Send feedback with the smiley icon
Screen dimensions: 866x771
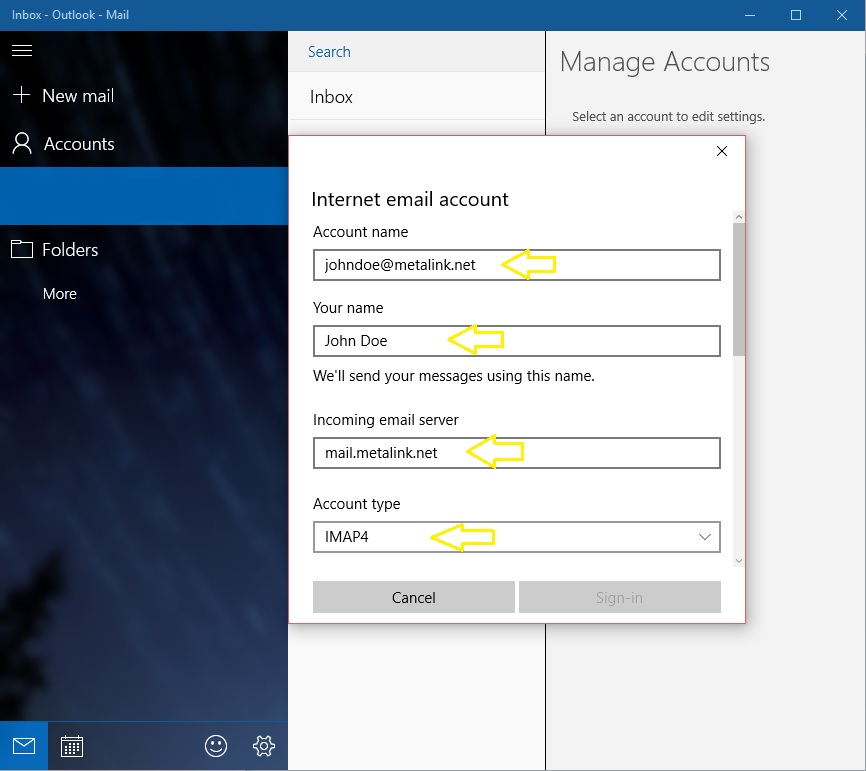(x=216, y=746)
